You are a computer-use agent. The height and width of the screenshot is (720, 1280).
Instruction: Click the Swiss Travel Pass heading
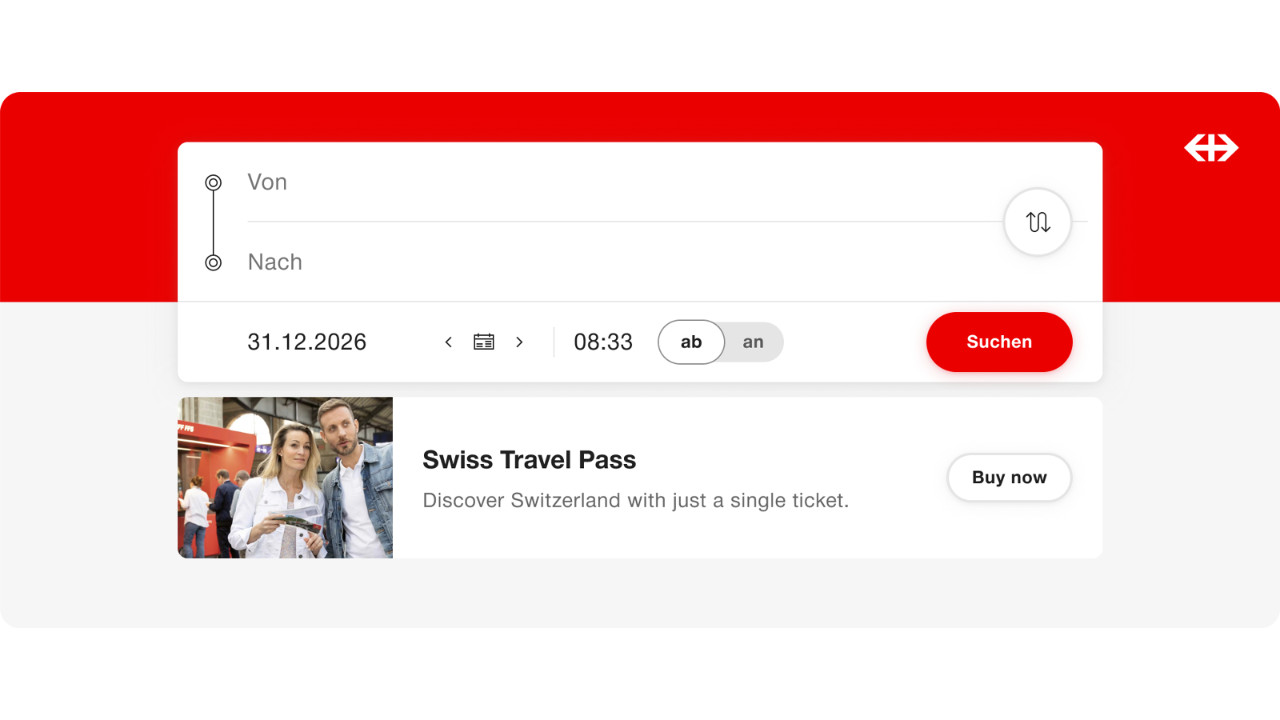pos(529,460)
